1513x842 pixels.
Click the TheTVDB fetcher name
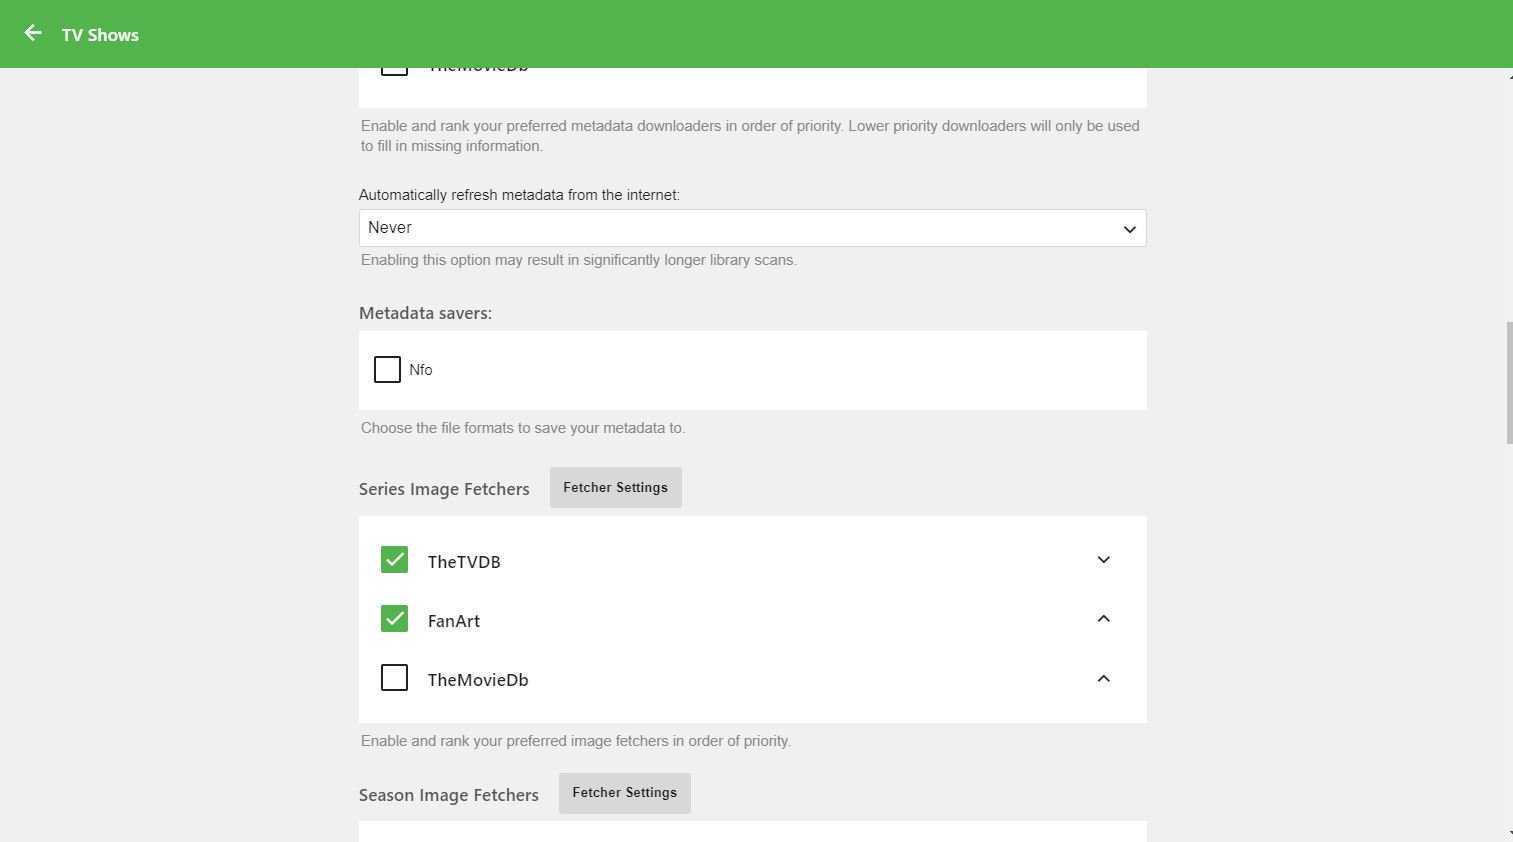point(464,562)
